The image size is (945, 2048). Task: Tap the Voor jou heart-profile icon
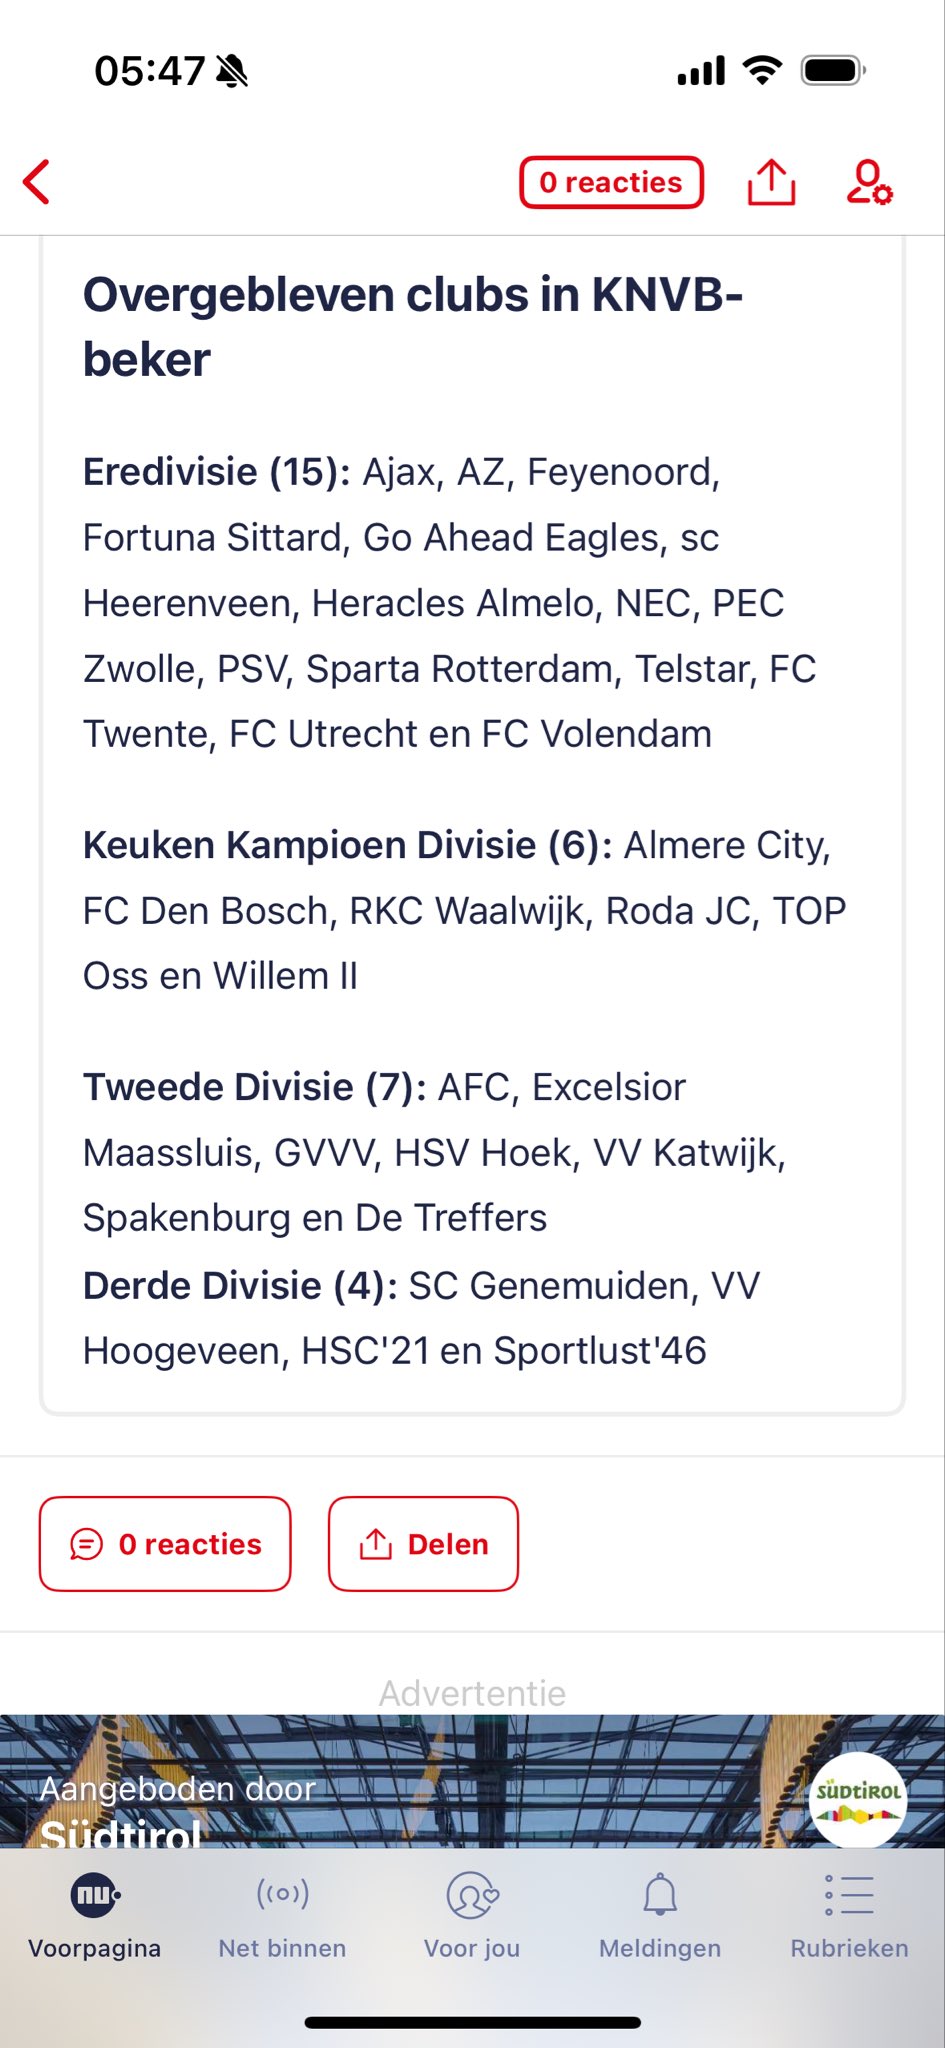coord(472,1894)
